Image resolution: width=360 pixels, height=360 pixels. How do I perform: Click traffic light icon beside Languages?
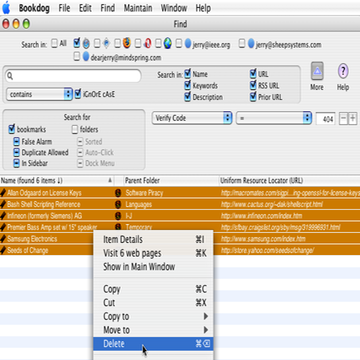pyautogui.click(x=118, y=204)
